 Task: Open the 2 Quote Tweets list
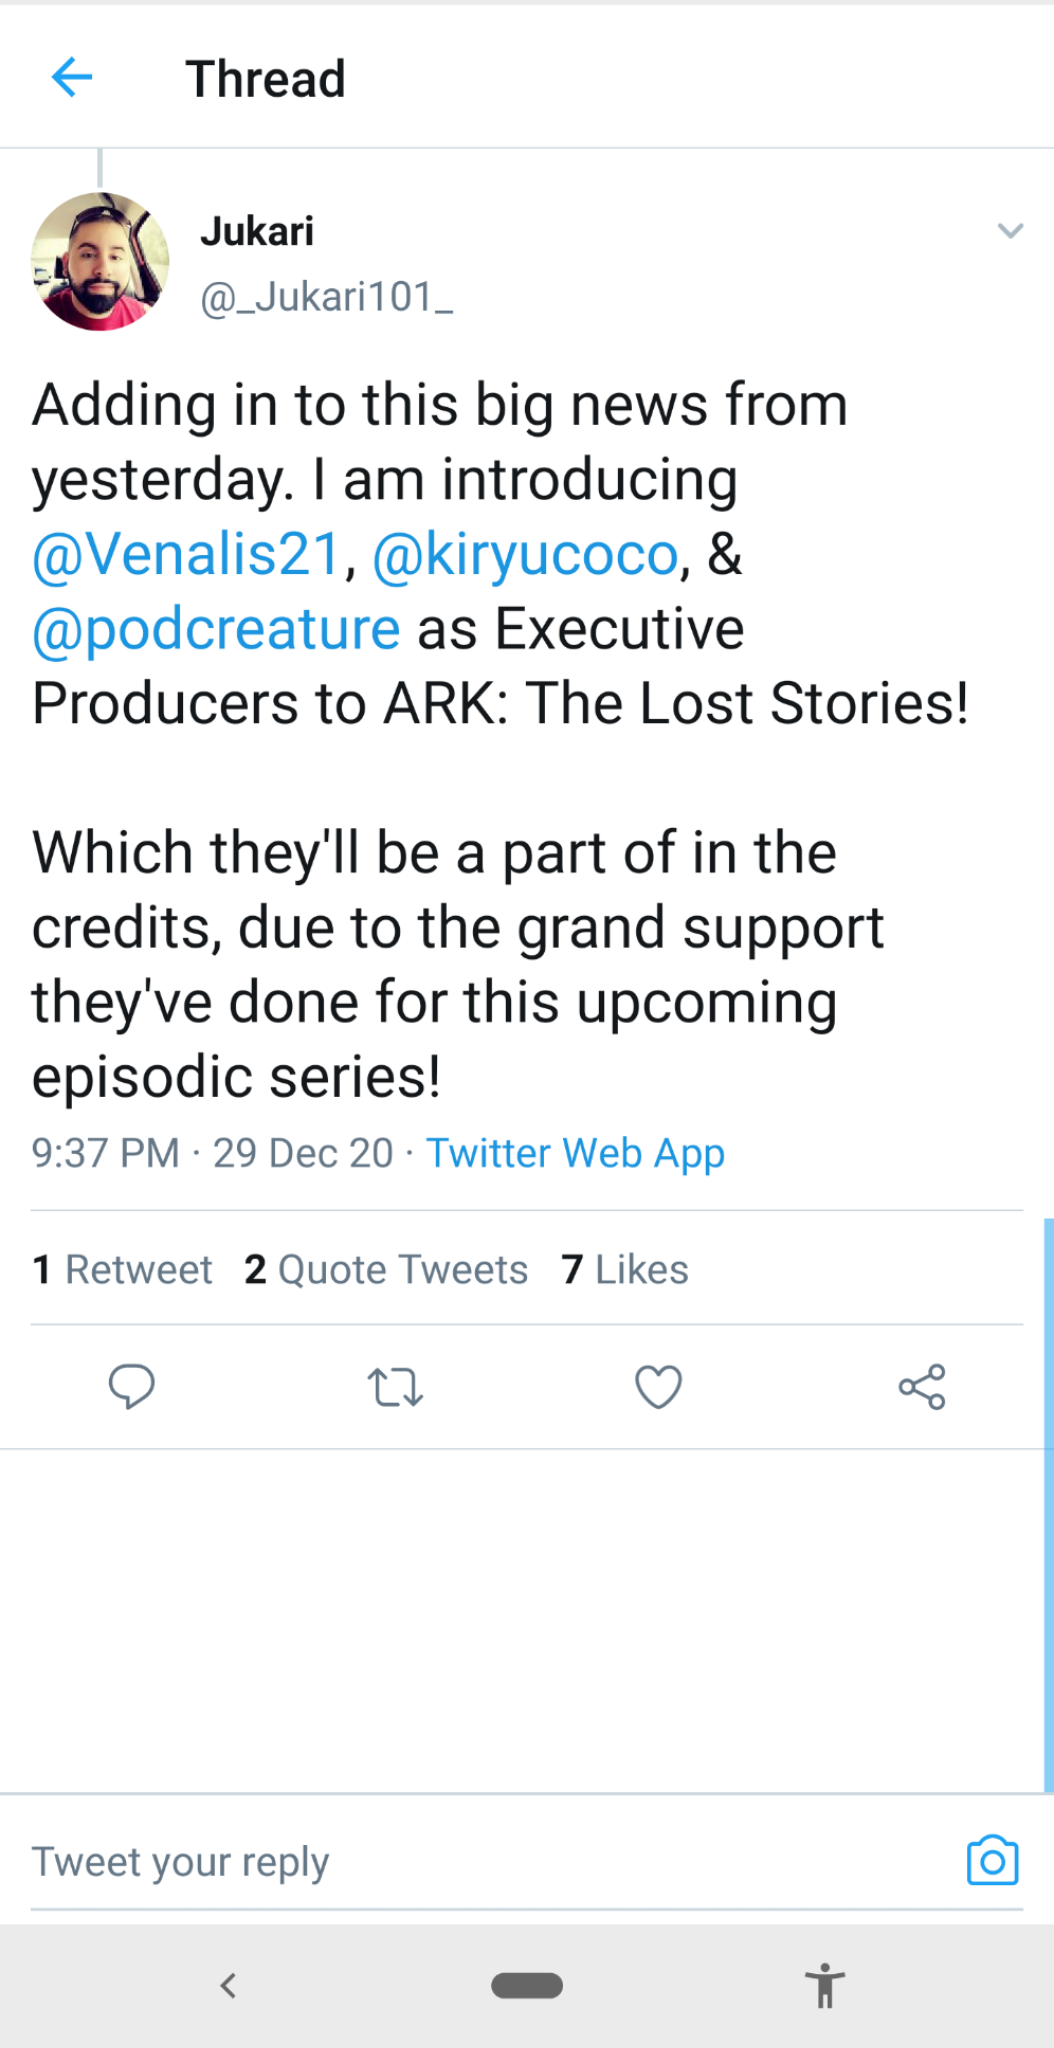click(x=386, y=1269)
